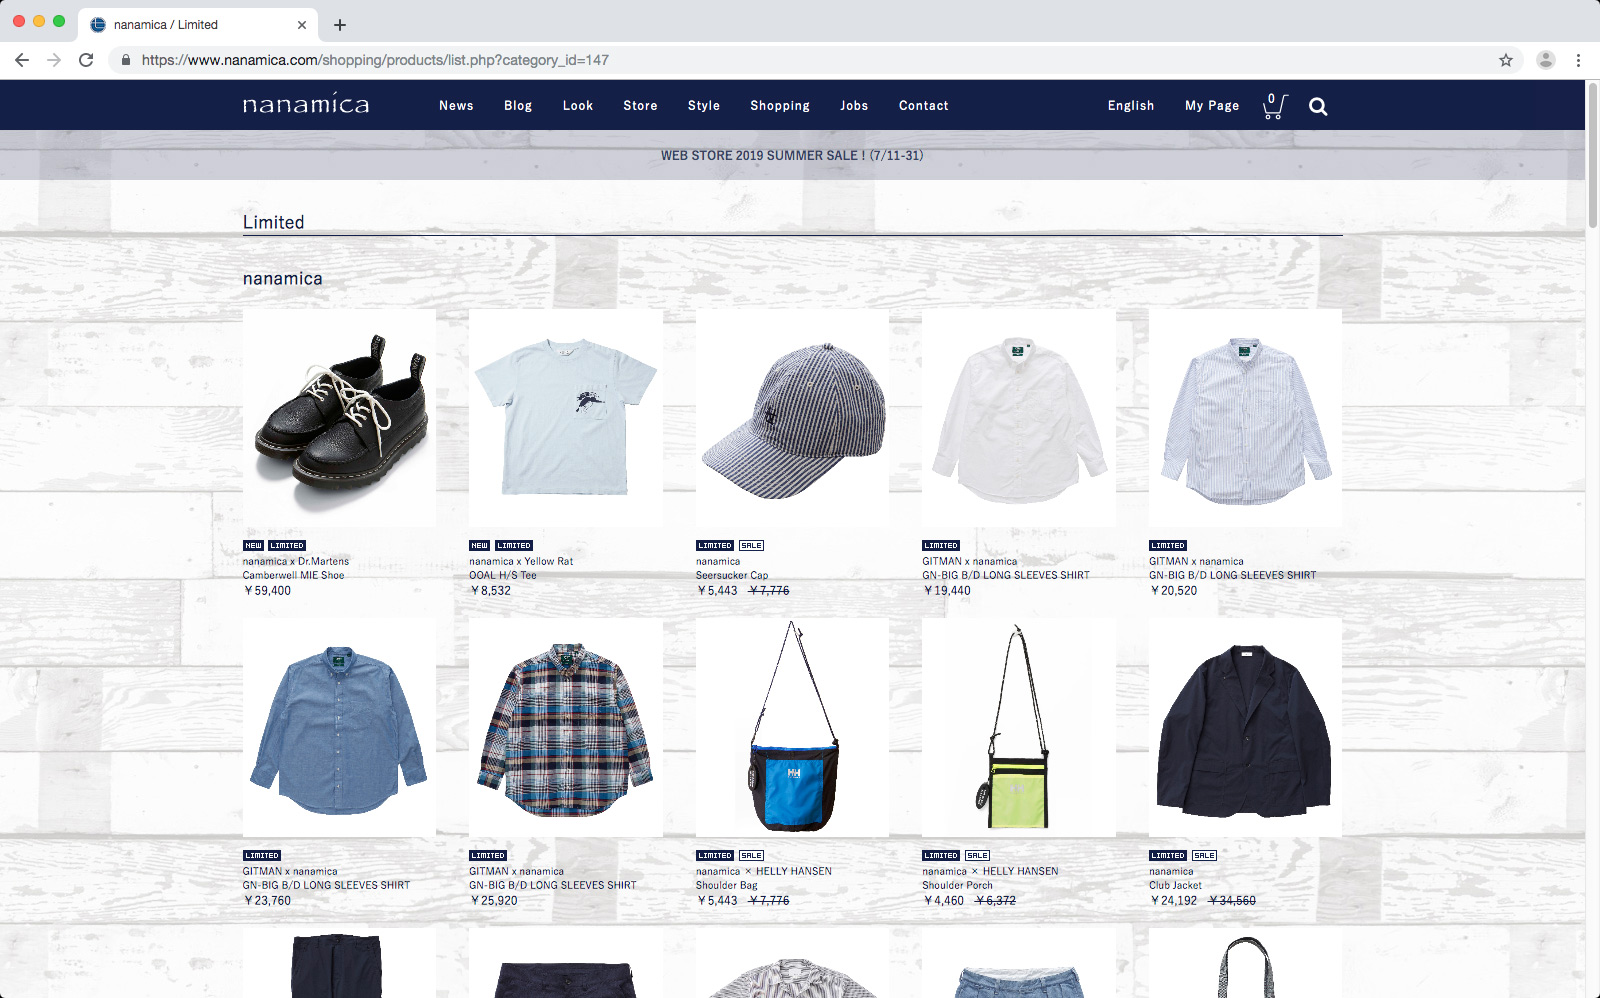Open the Chrome three-dot menu
The image size is (1600, 998).
pyautogui.click(x=1578, y=60)
